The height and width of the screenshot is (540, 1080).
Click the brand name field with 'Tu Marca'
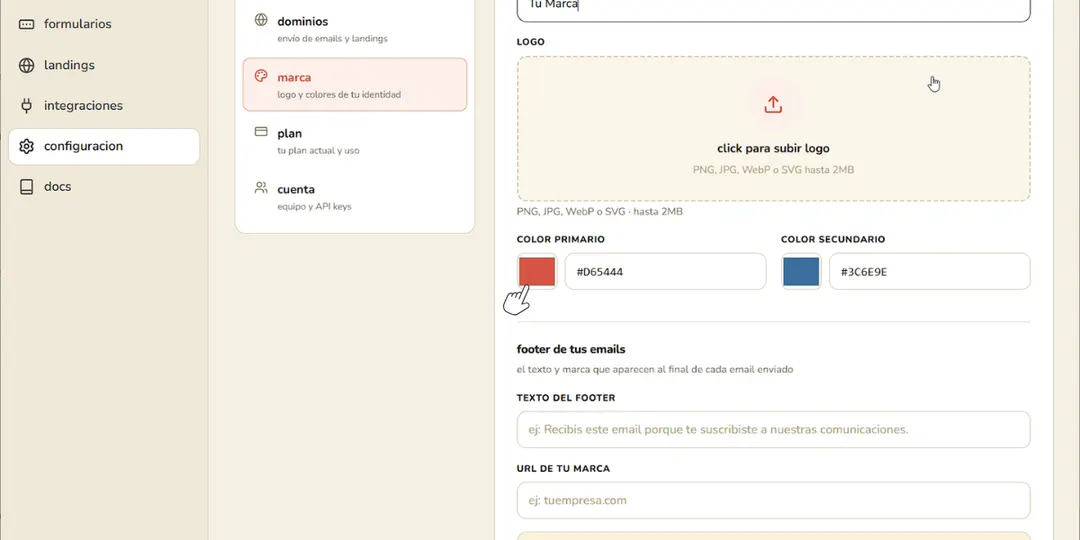click(773, 10)
